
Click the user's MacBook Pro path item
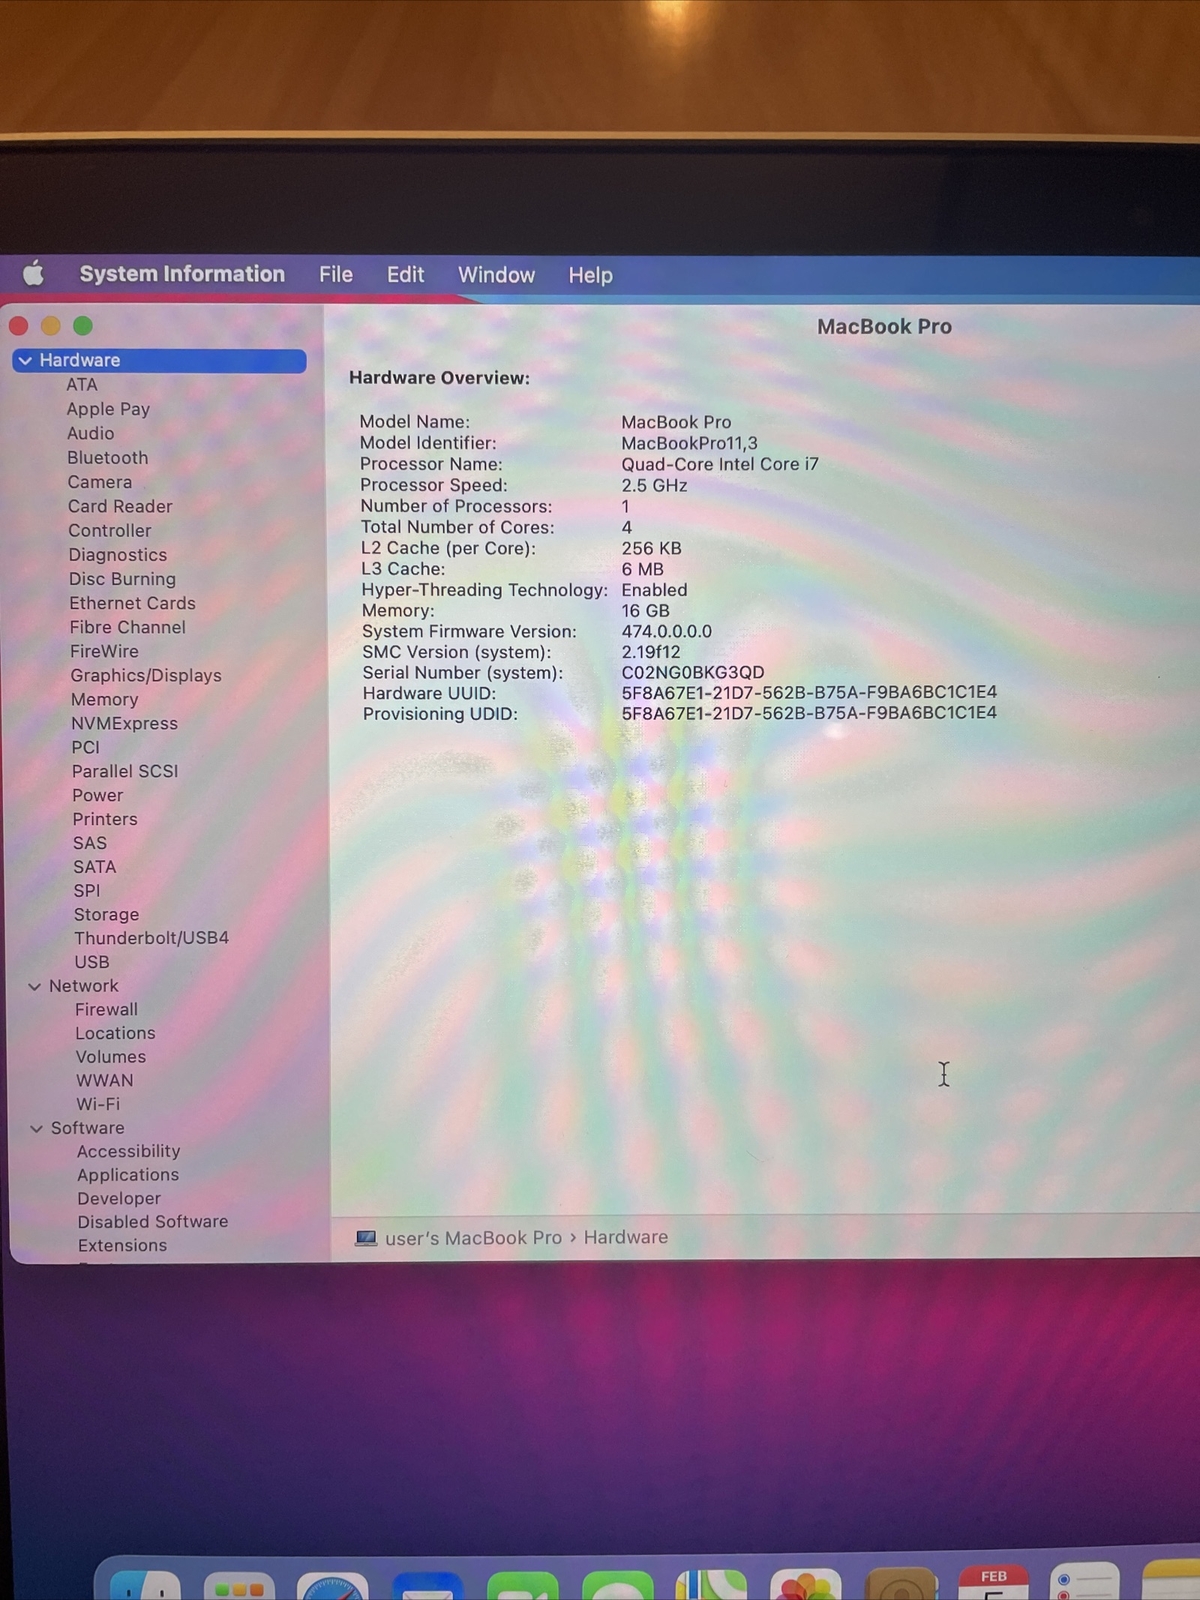tap(473, 1238)
